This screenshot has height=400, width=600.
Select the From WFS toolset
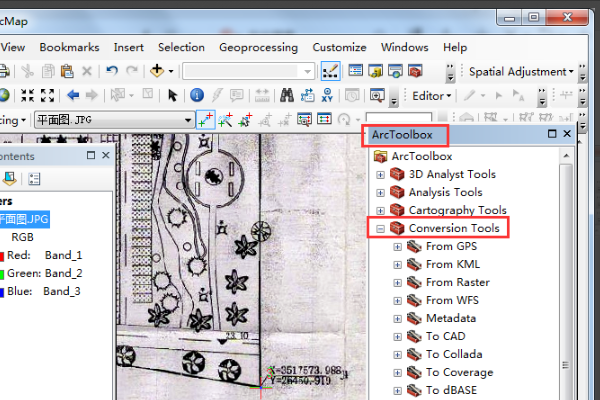coord(452,300)
